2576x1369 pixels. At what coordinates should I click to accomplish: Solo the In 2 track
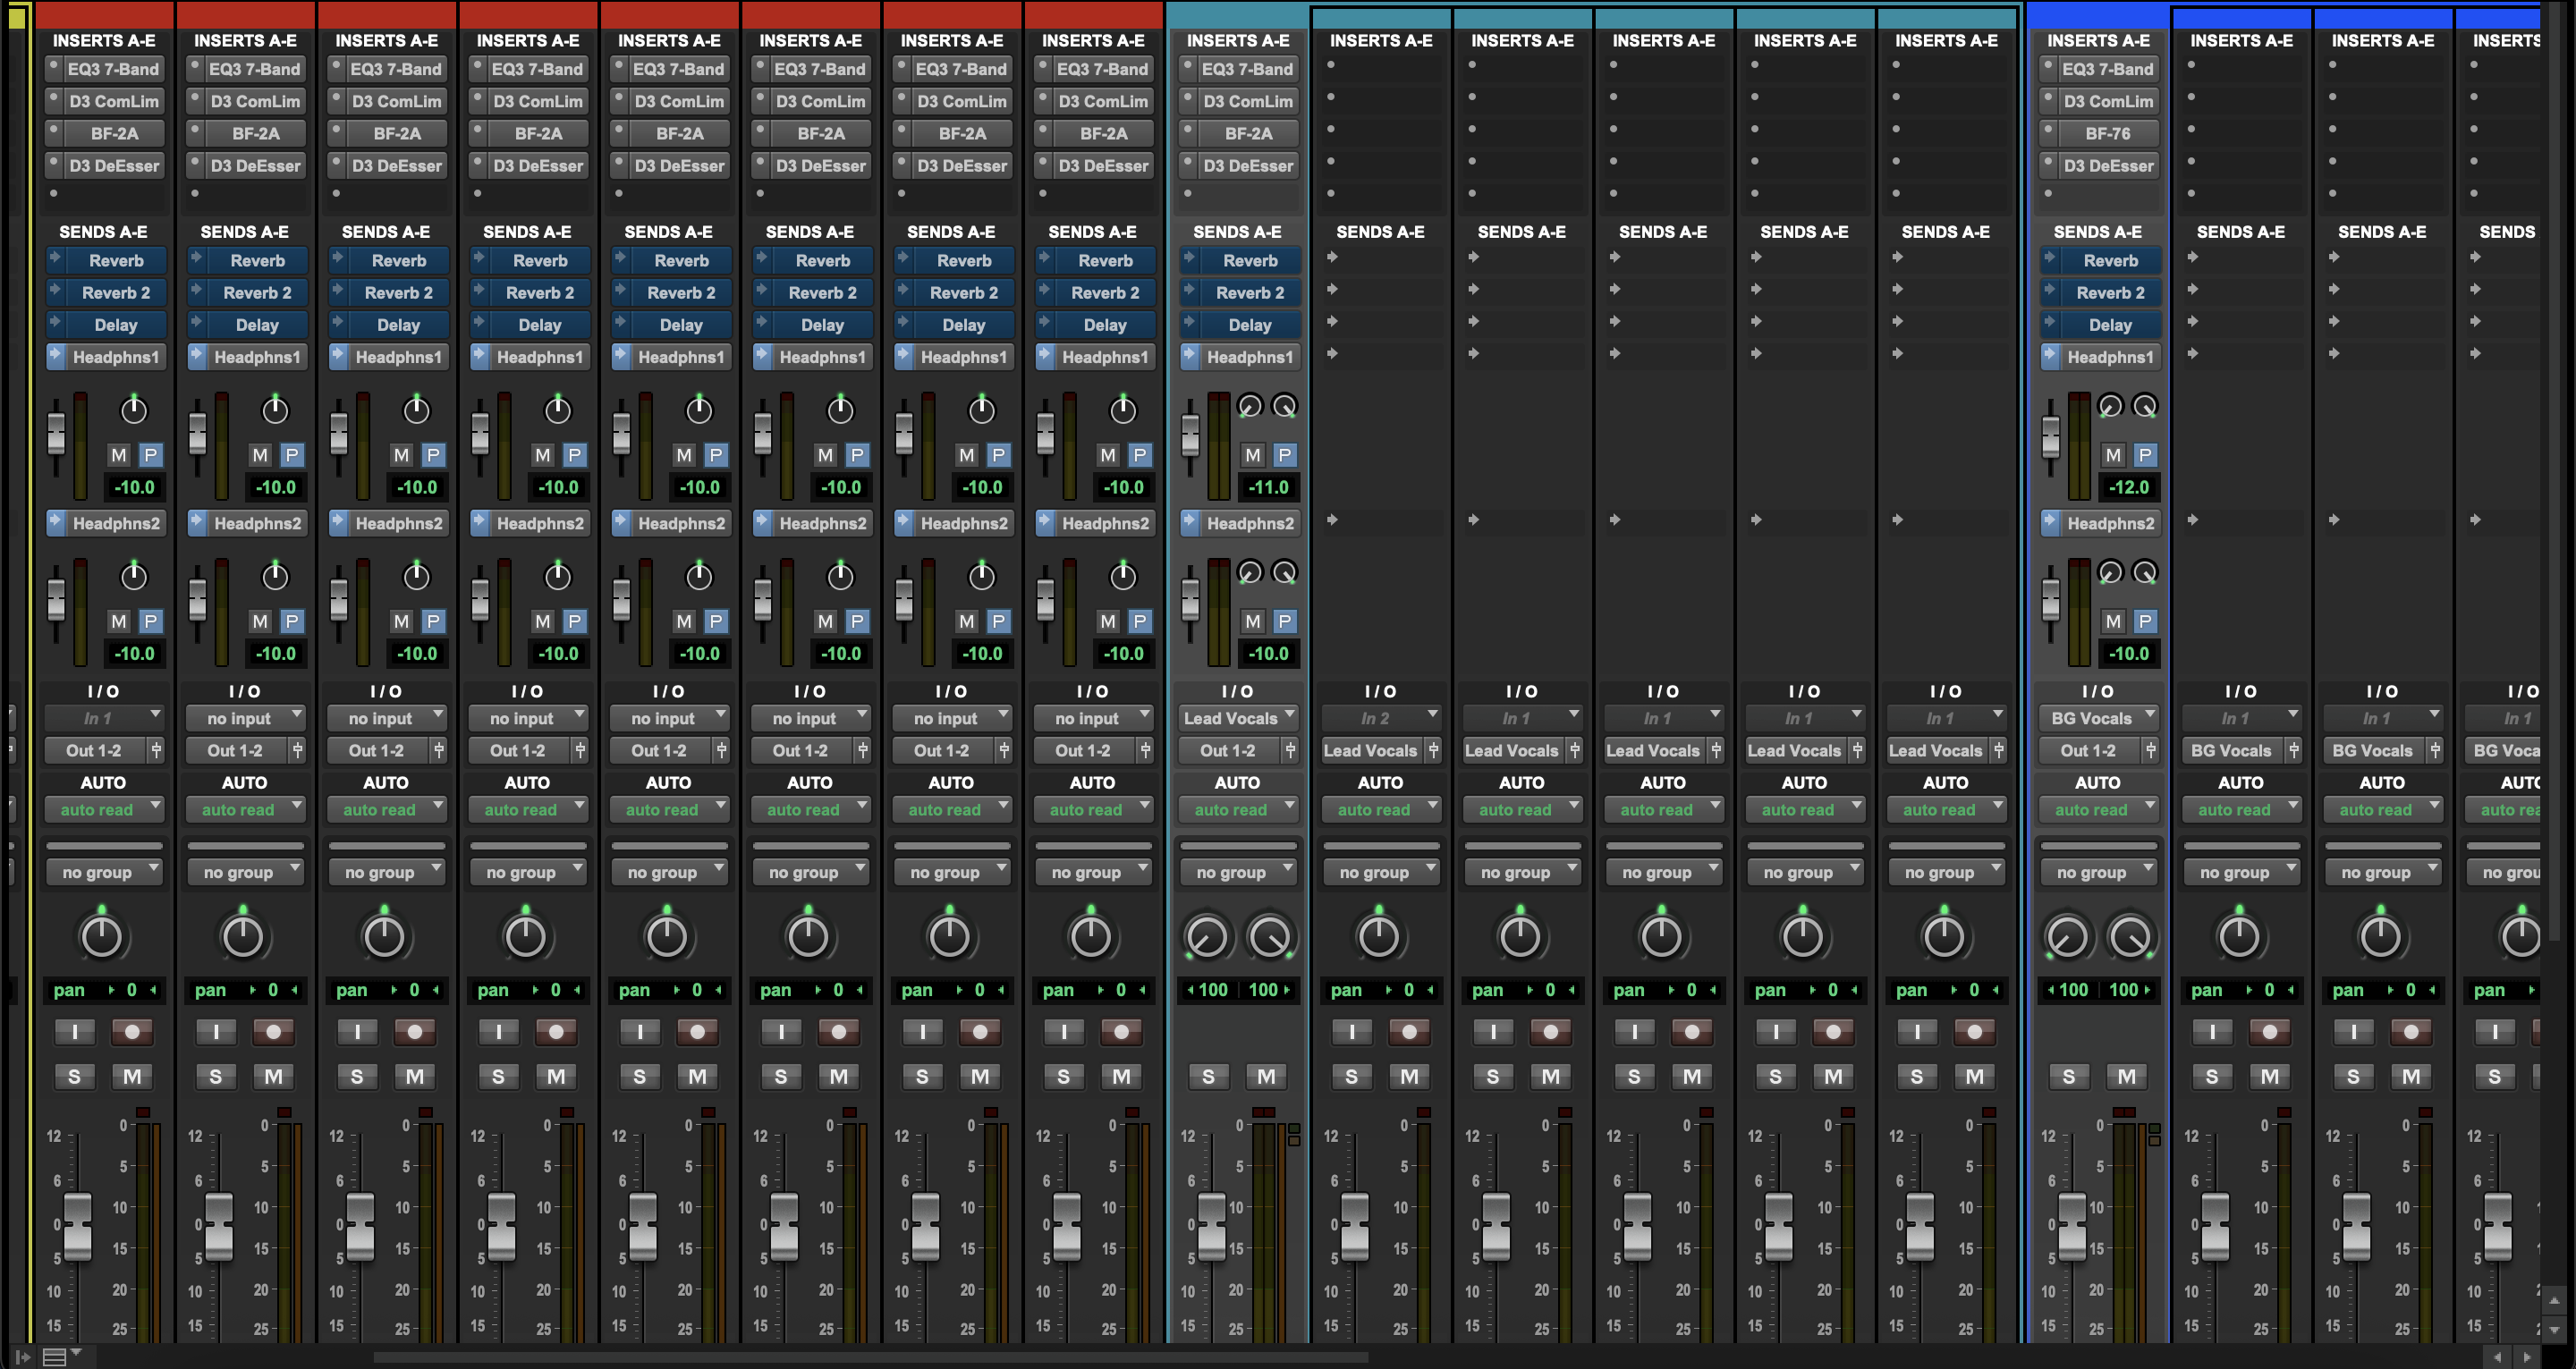click(x=1352, y=1076)
